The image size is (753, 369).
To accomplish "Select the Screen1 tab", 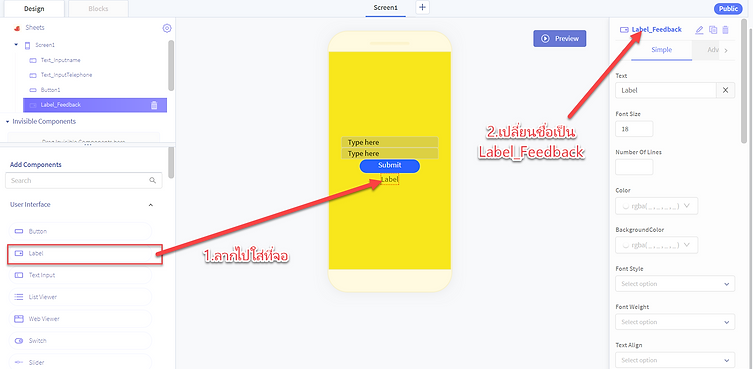I will 386,8.
